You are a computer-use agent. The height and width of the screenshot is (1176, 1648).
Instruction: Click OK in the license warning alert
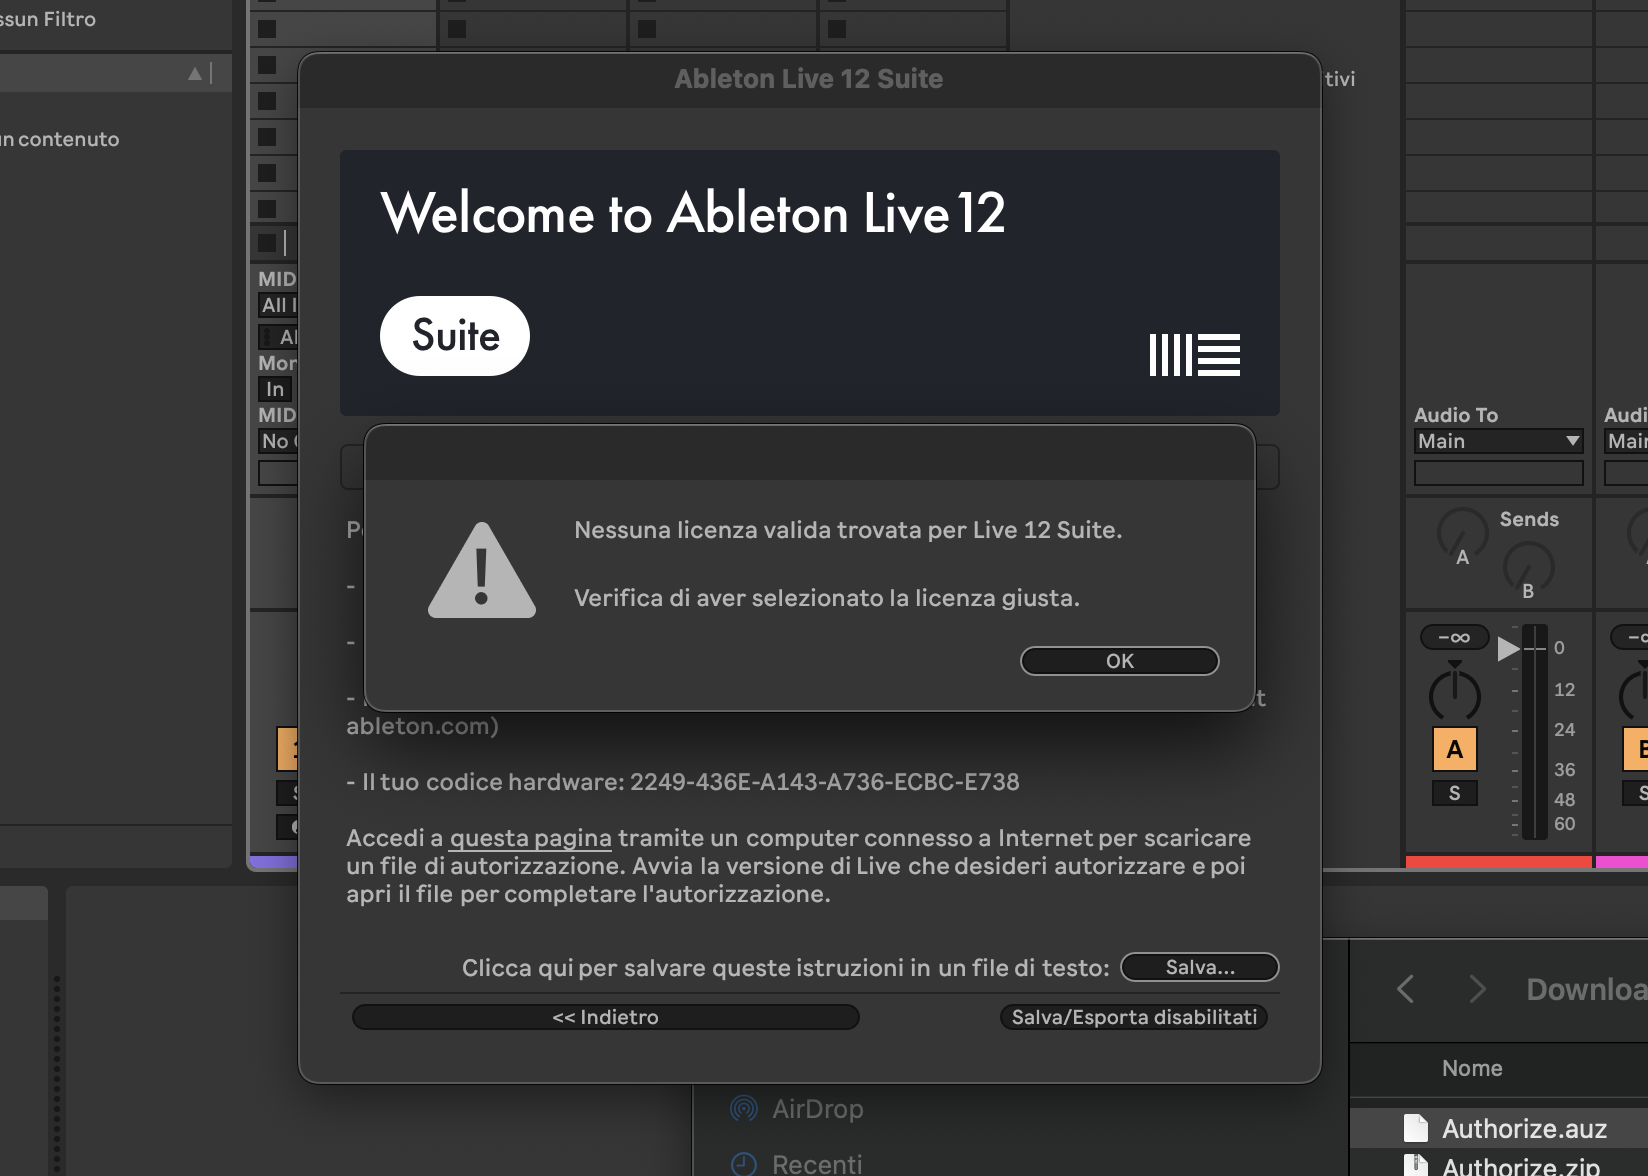tap(1119, 661)
